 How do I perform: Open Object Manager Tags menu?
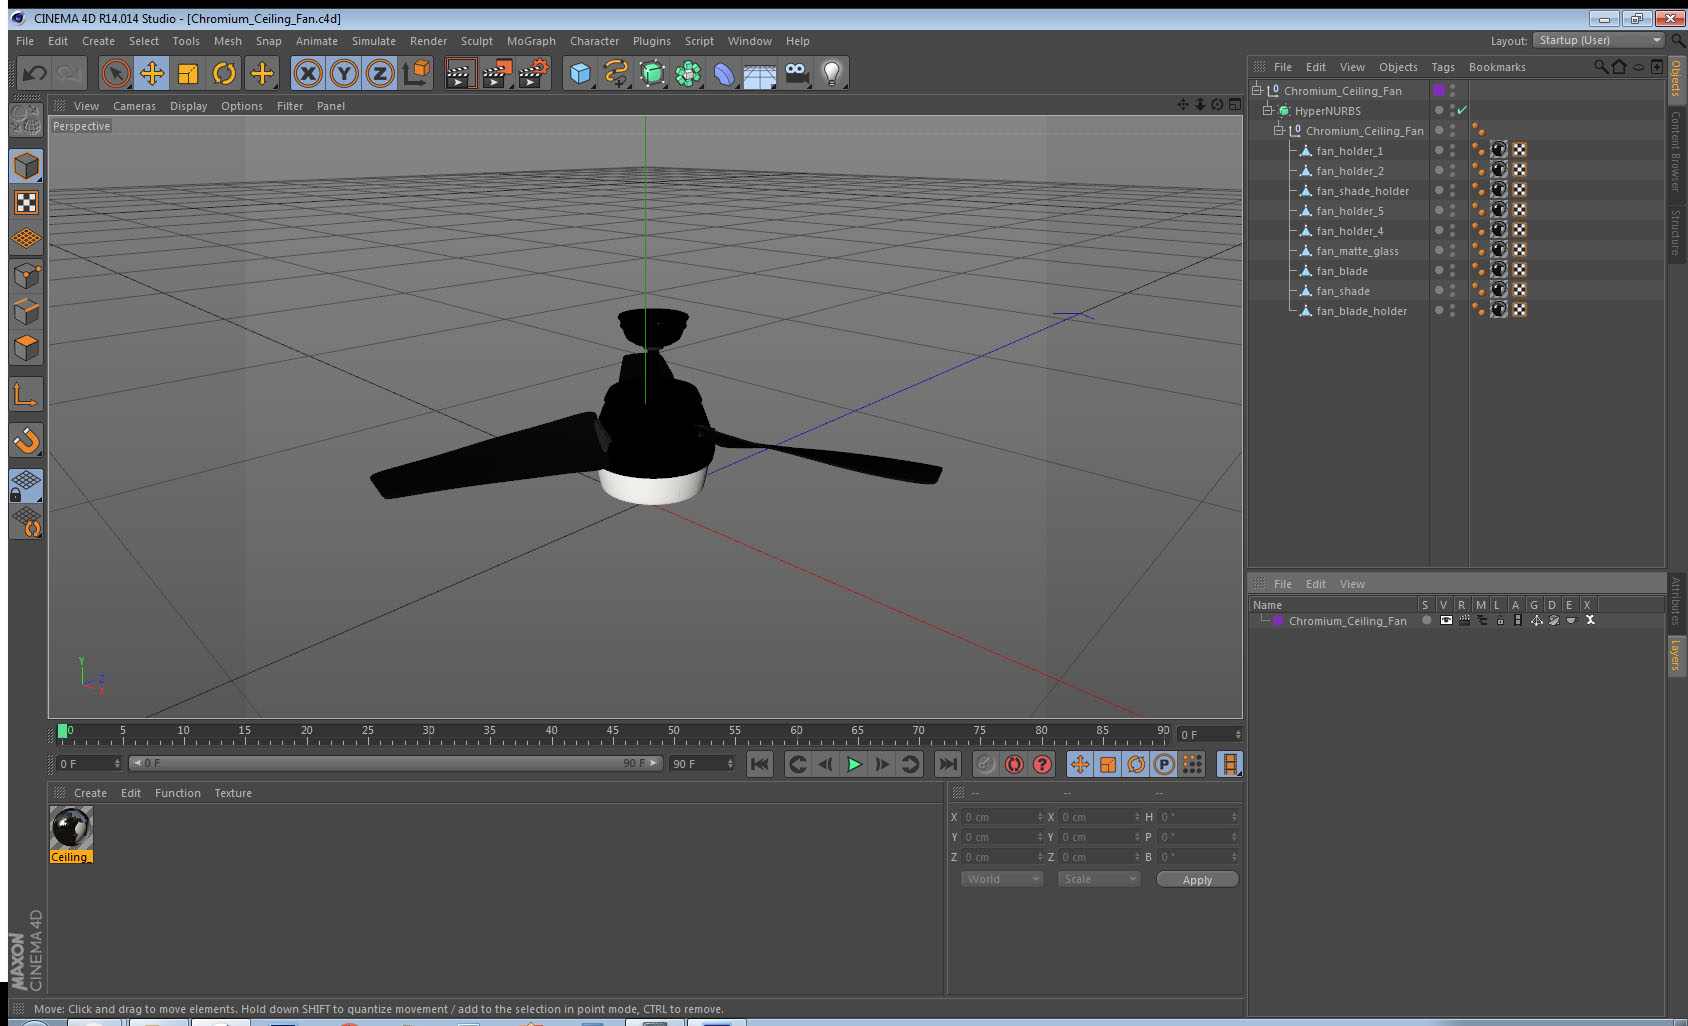coord(1443,67)
